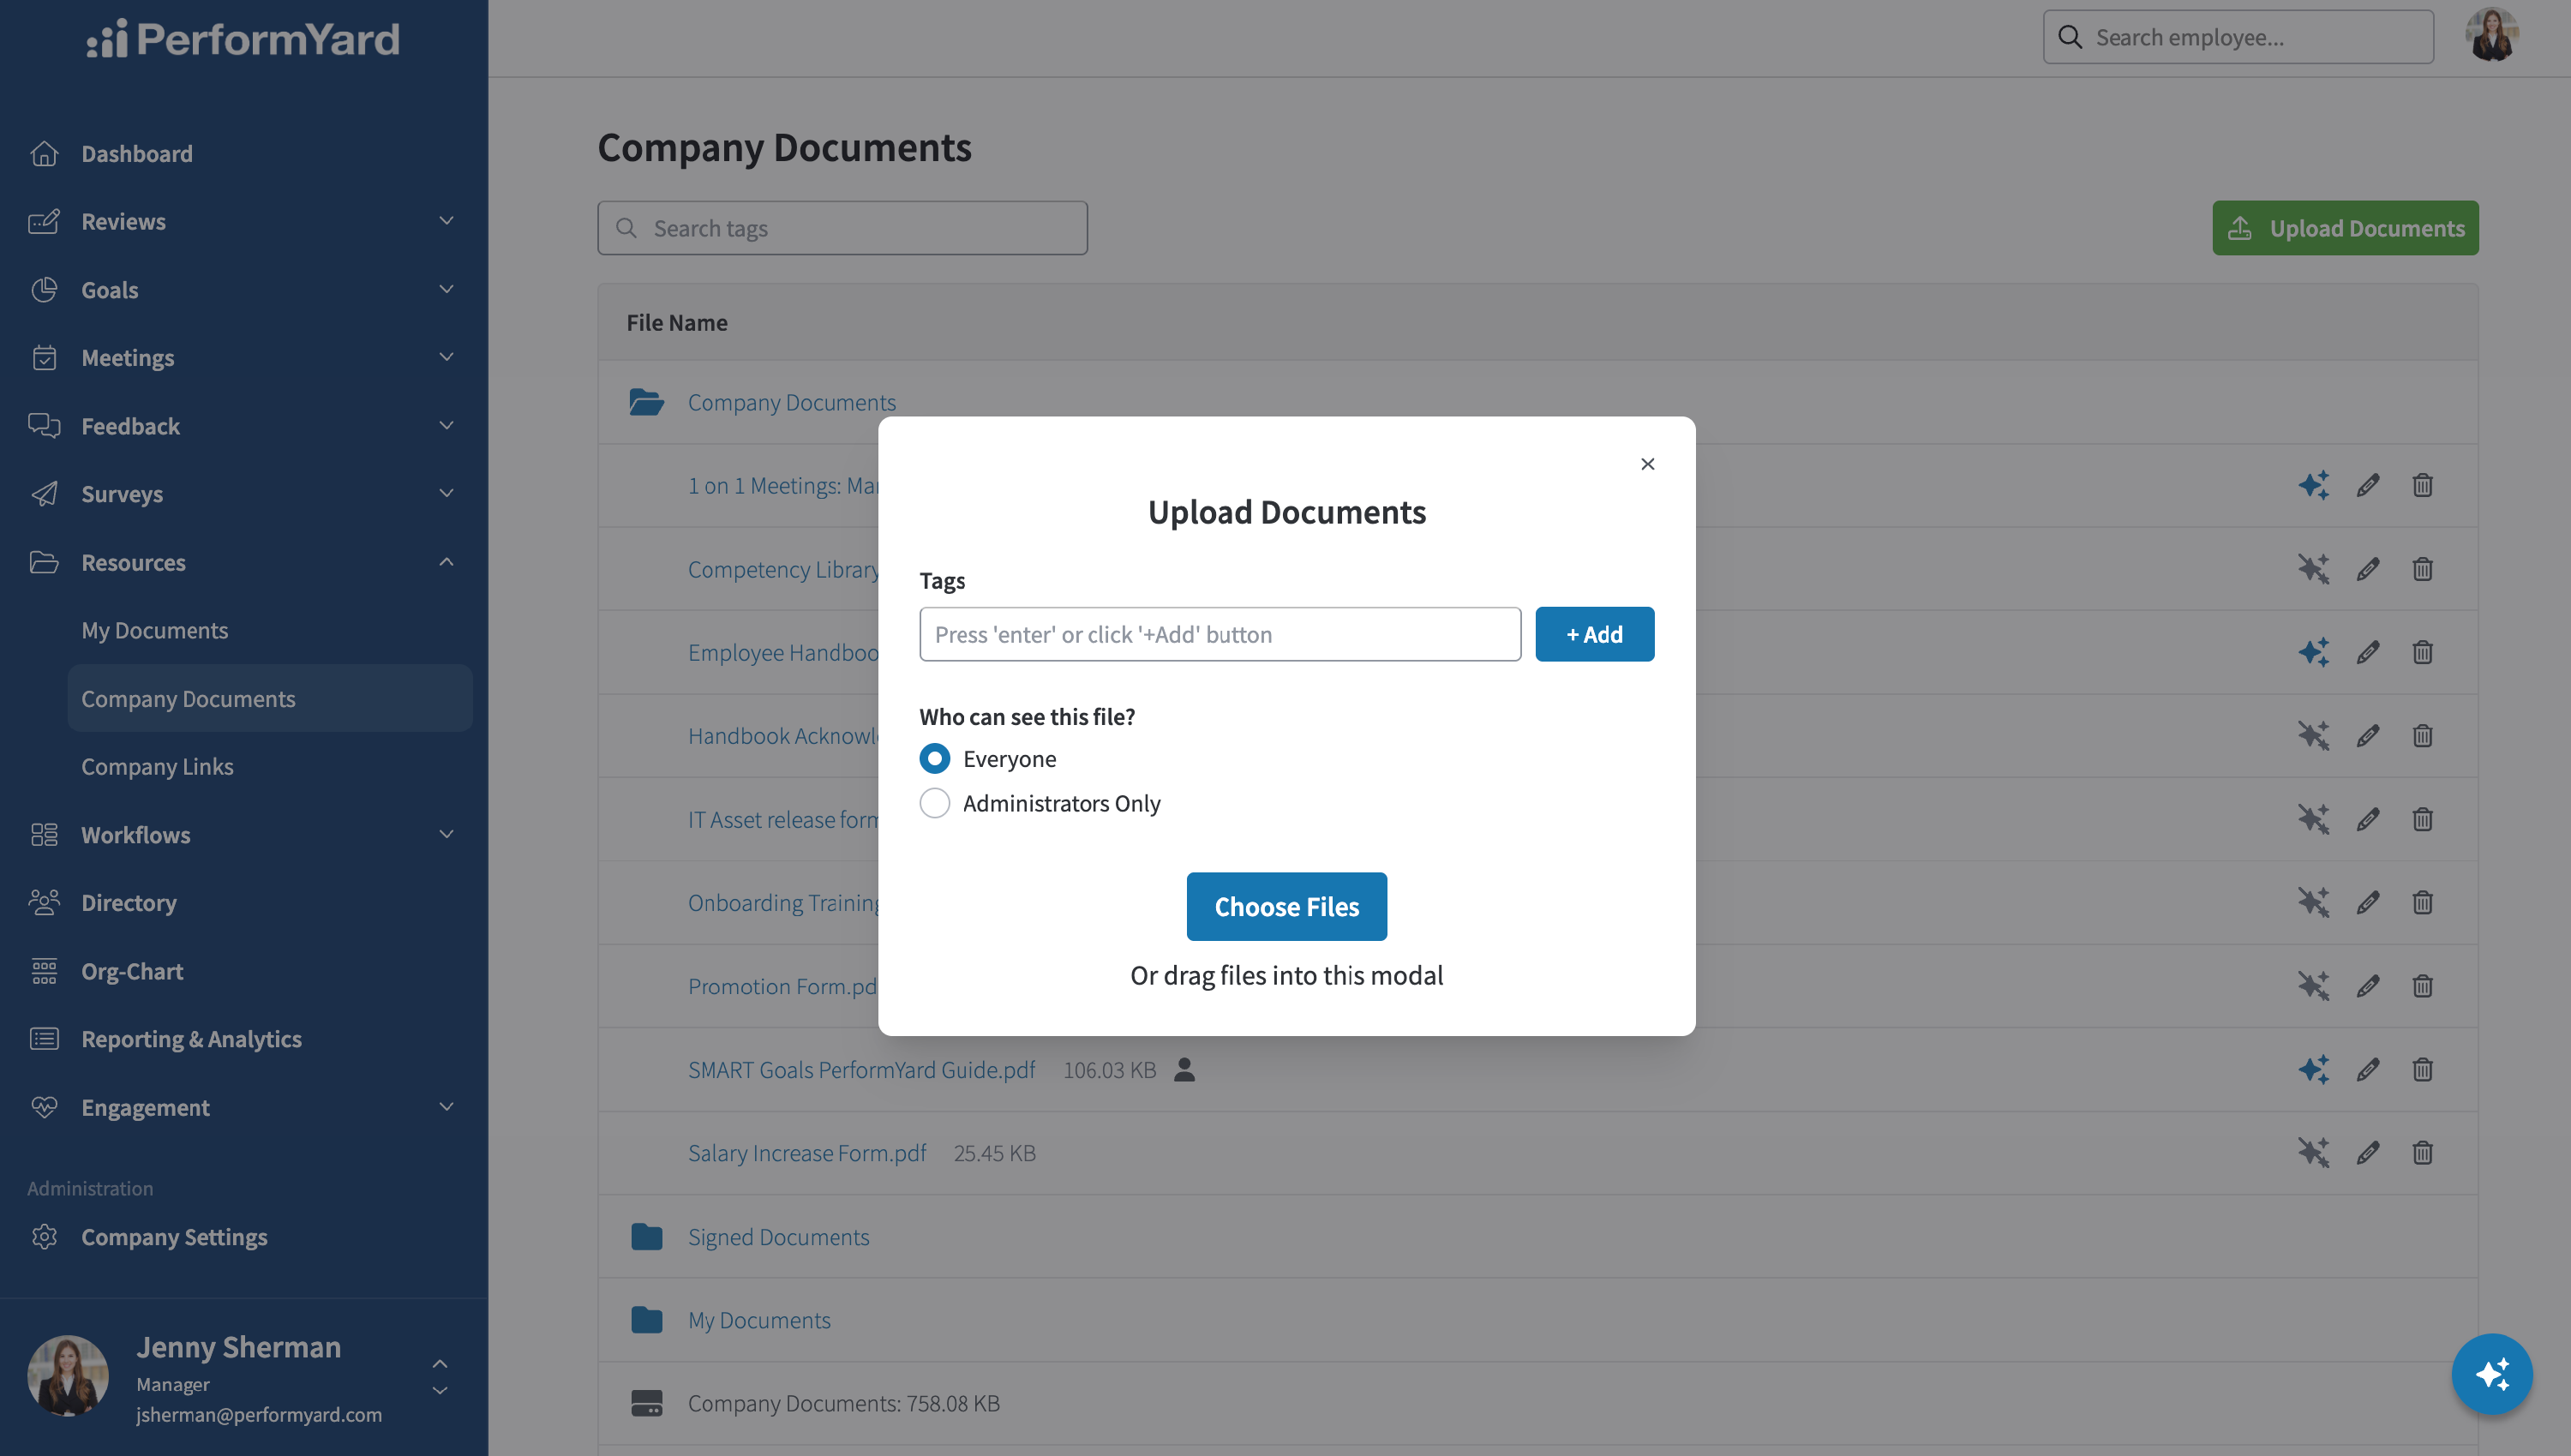The width and height of the screenshot is (2571, 1456).
Task: Open the Jenny Sherman account switcher
Action: coord(439,1377)
